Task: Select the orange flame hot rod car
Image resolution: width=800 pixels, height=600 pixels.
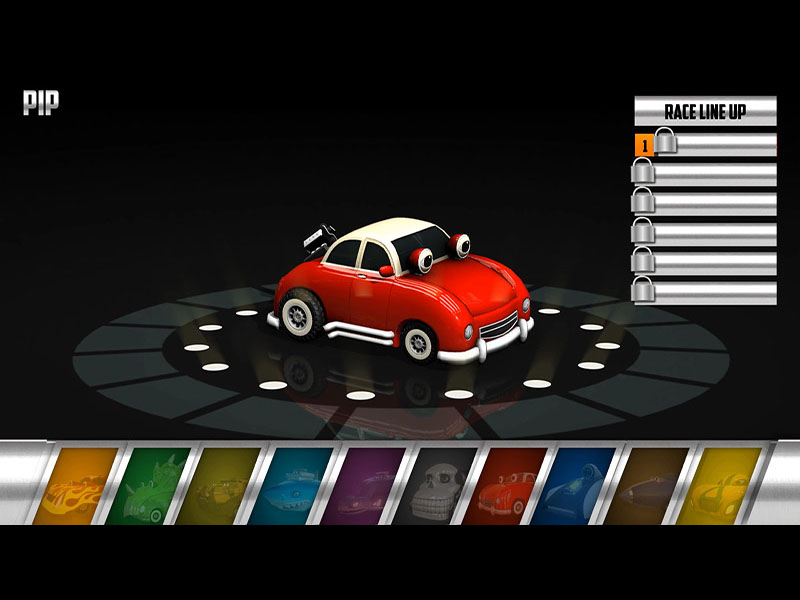Action: pos(76,486)
